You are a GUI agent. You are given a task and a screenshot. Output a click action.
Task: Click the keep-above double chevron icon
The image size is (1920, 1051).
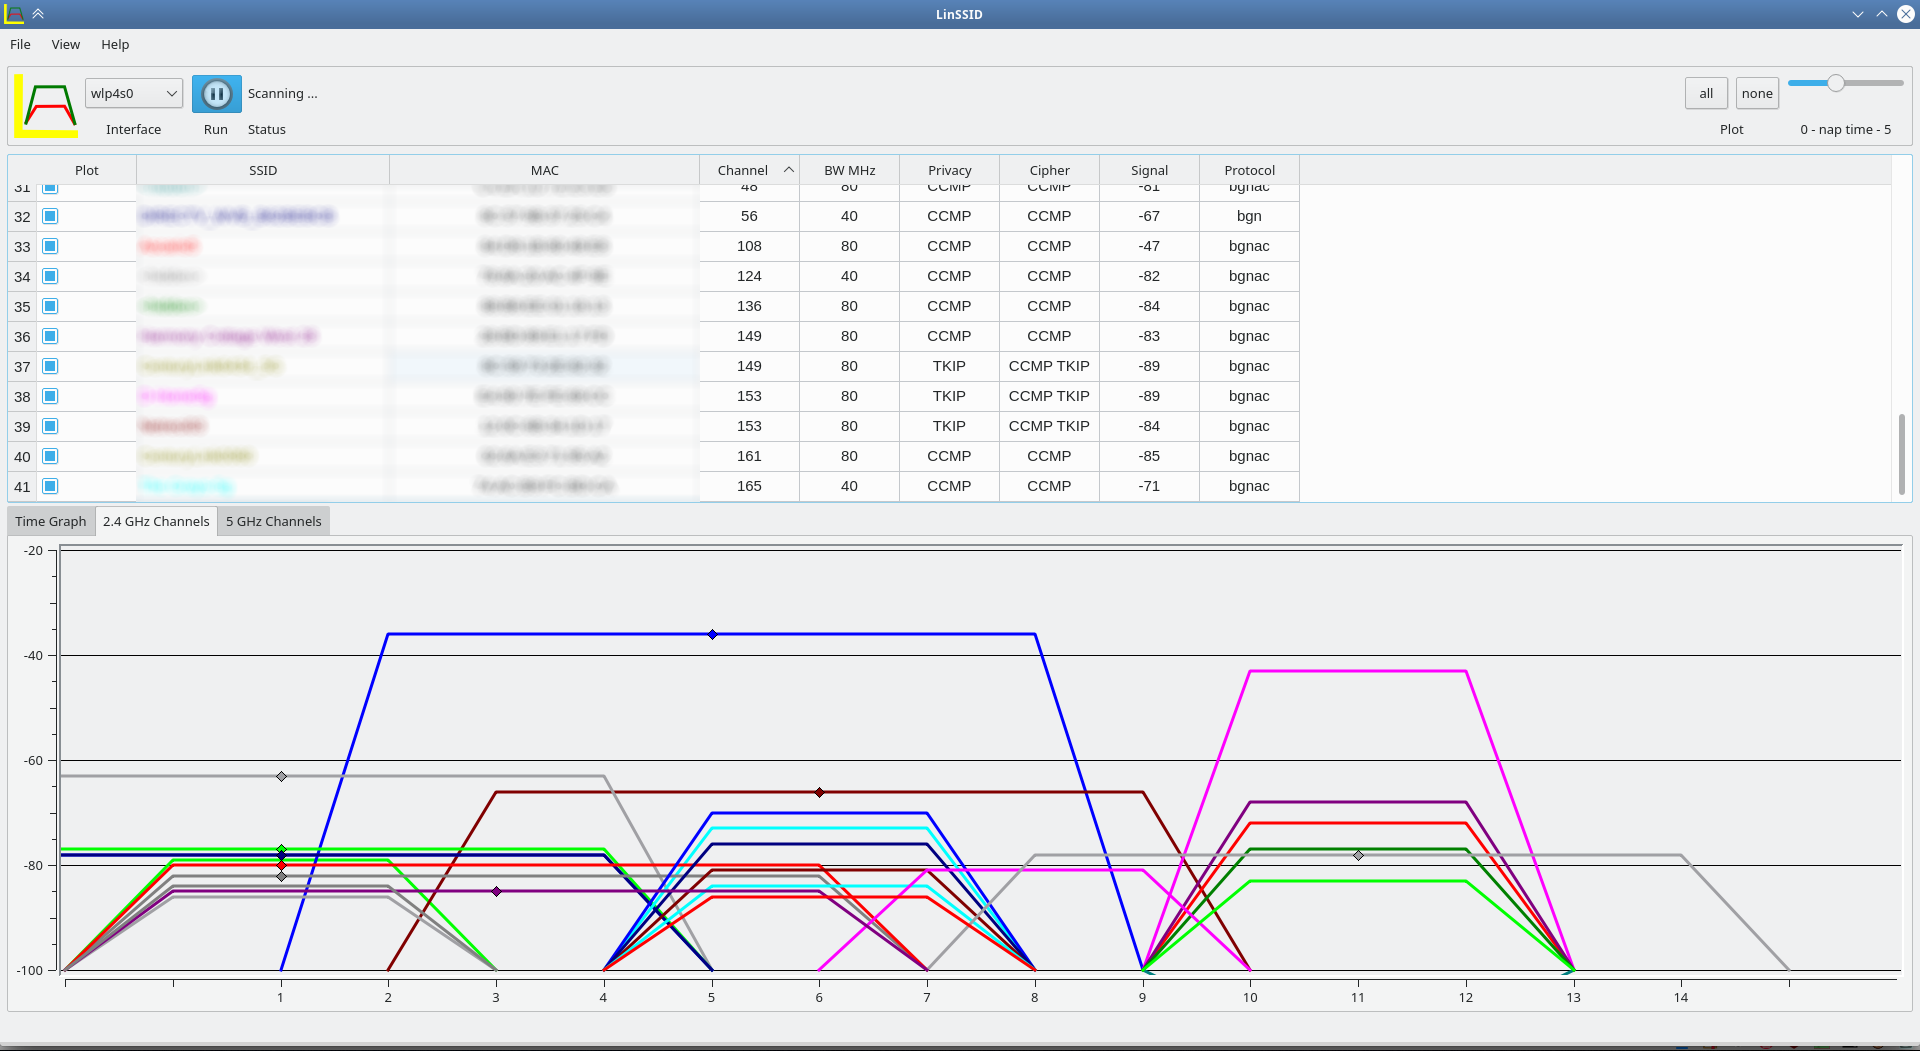click(x=38, y=14)
